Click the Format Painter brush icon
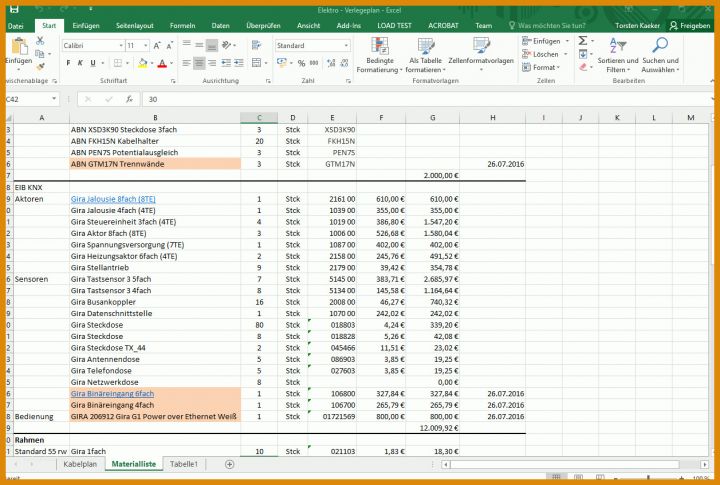The width and height of the screenshot is (720, 485). tap(40, 67)
